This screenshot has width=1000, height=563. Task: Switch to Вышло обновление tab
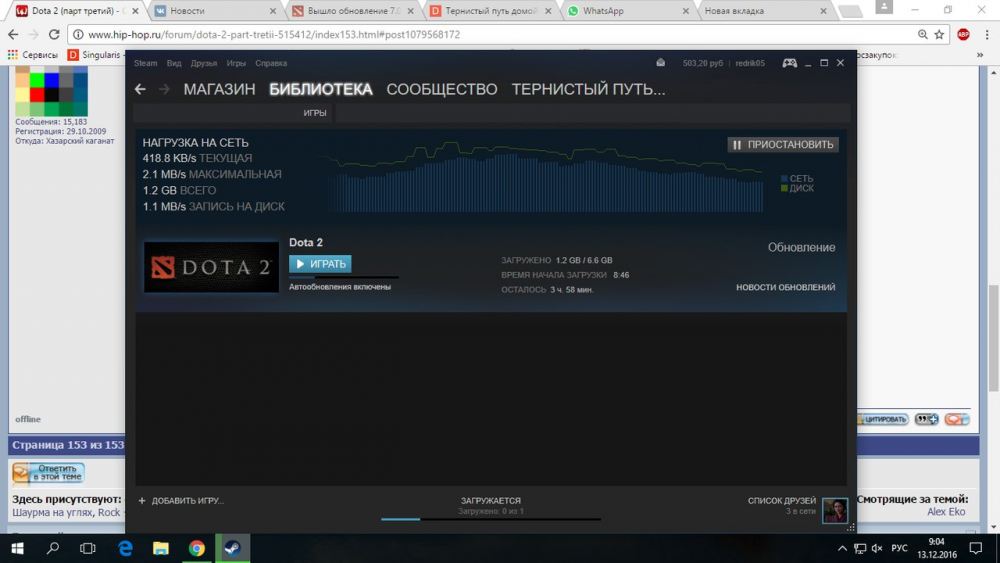point(352,11)
